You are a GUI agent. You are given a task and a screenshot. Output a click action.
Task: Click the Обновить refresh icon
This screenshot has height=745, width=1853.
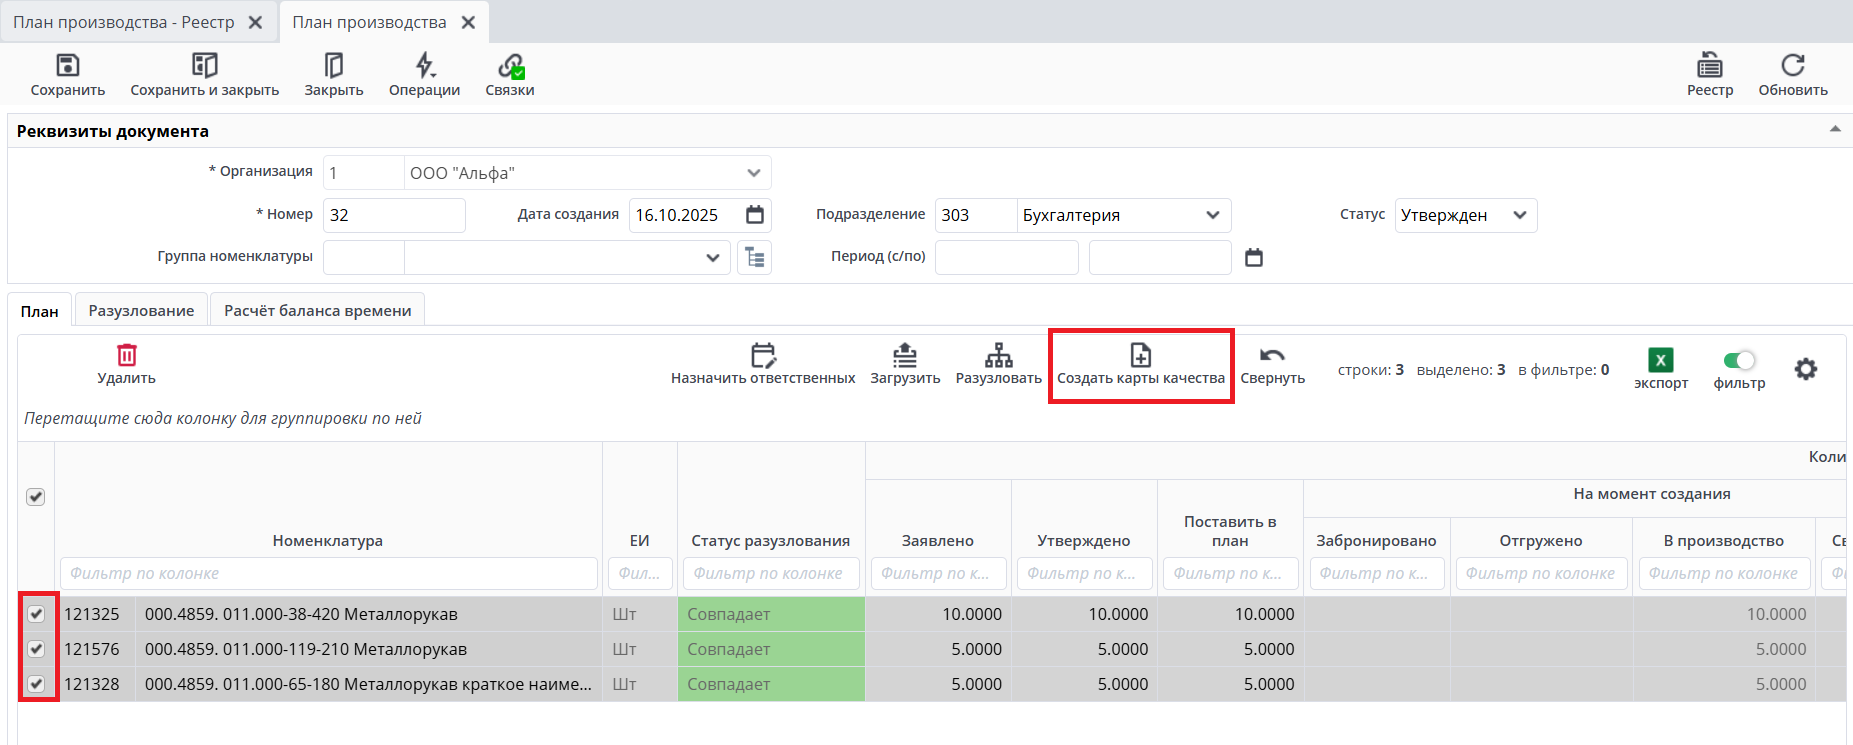(1792, 66)
